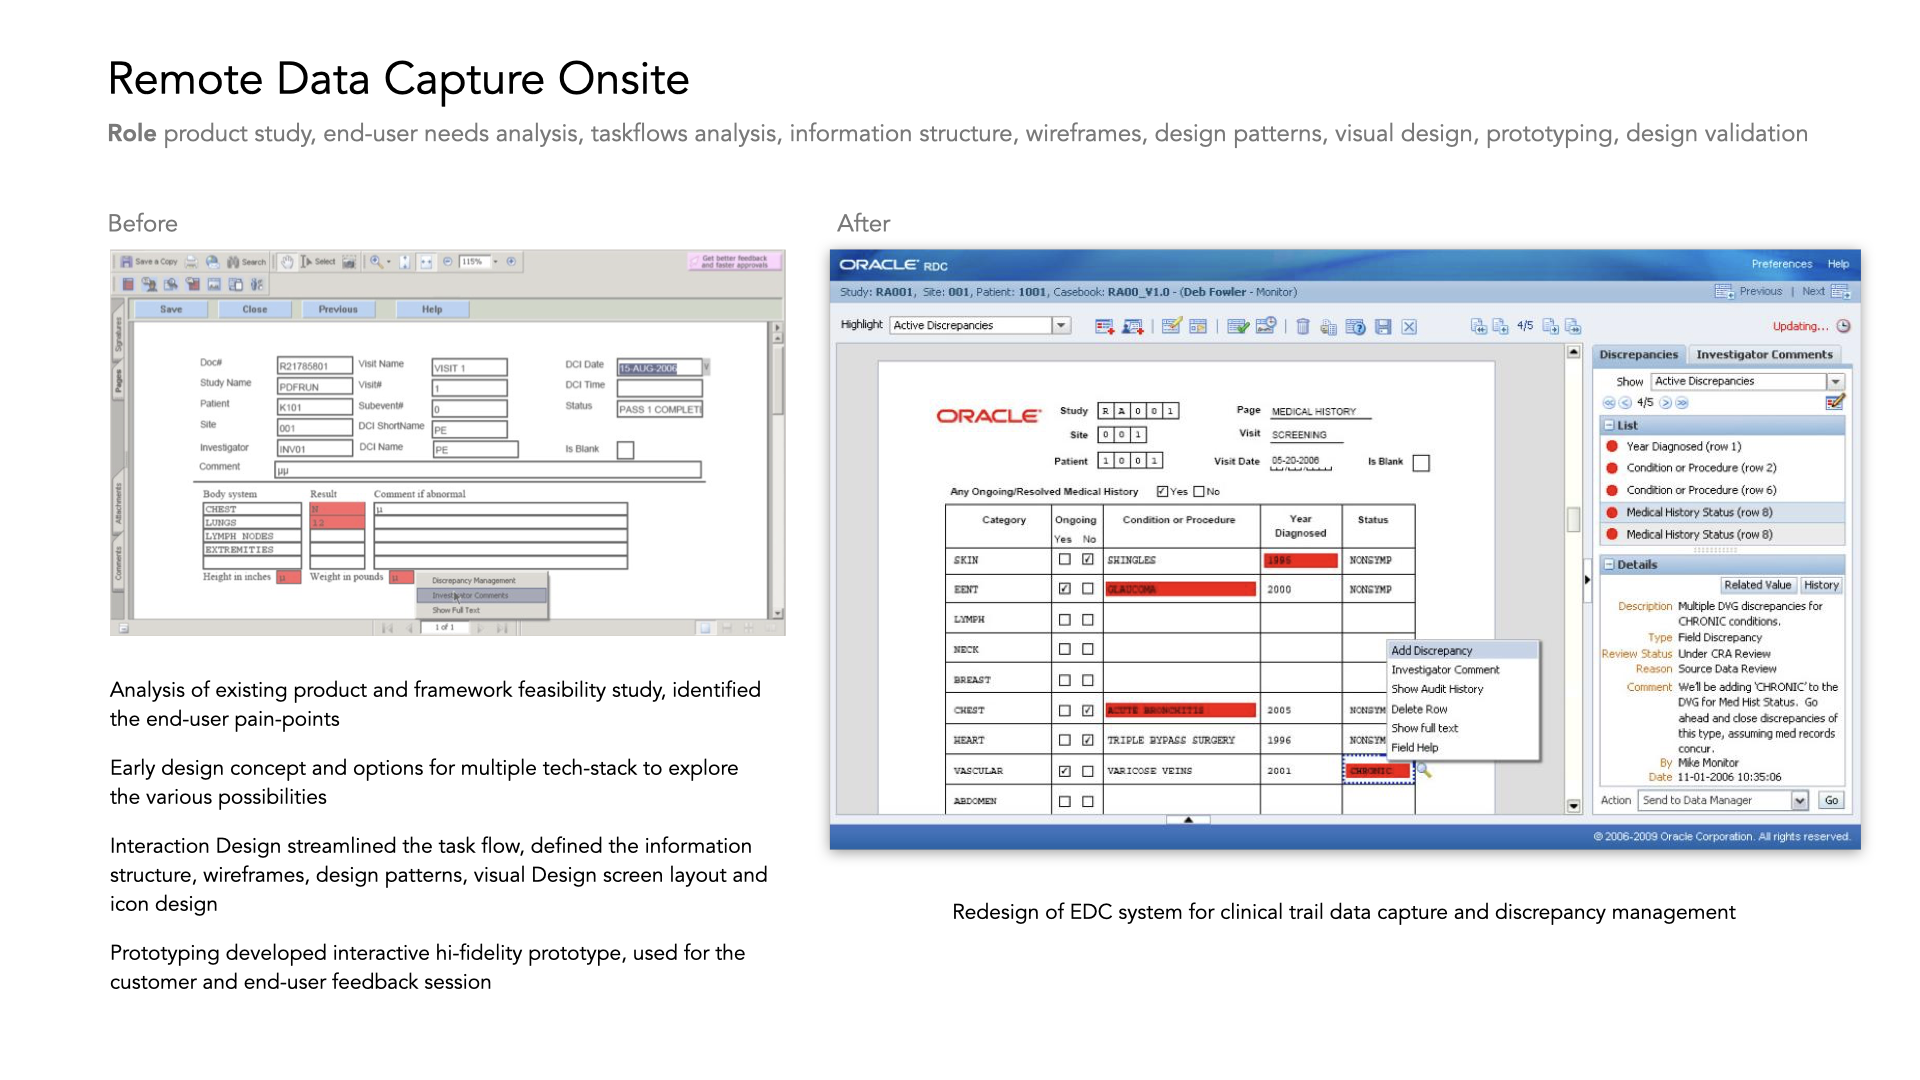
Task: Toggle the Ongoing Yes checkbox for EENT
Action: click(1064, 589)
